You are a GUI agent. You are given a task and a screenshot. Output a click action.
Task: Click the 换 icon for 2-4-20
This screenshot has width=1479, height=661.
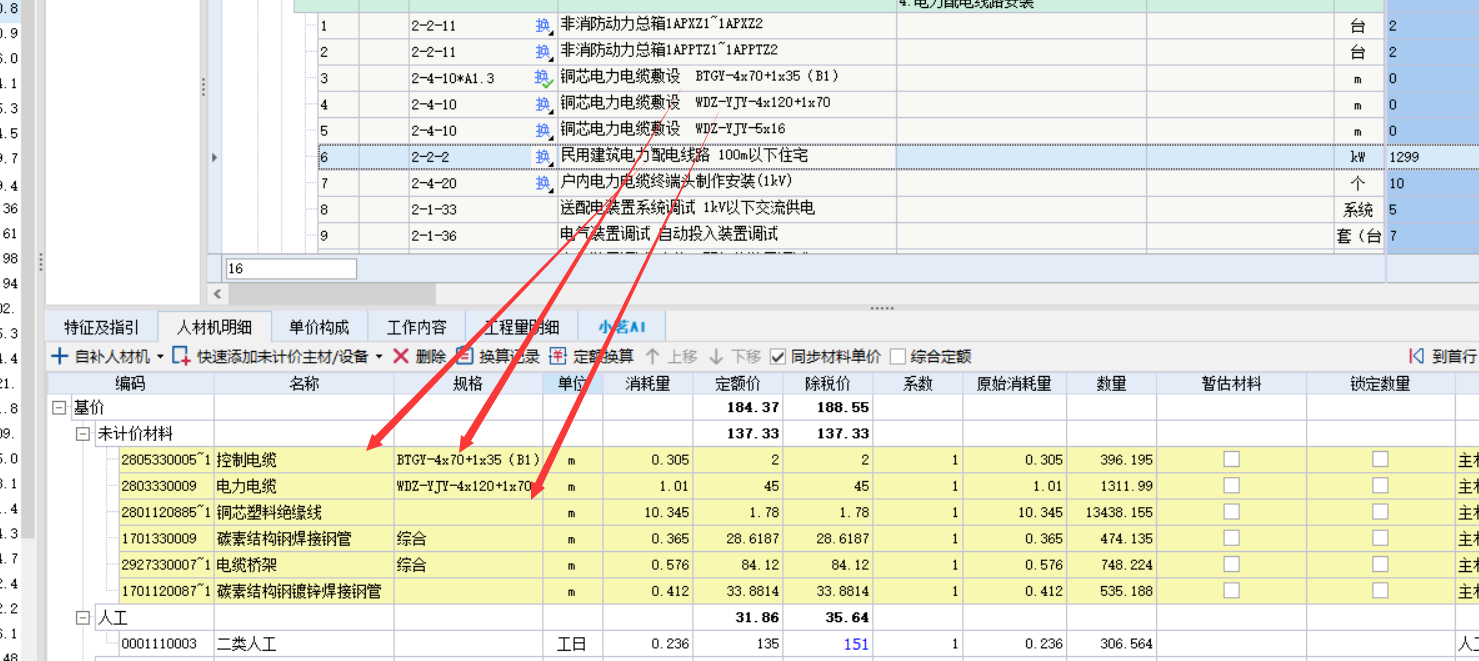(x=543, y=183)
